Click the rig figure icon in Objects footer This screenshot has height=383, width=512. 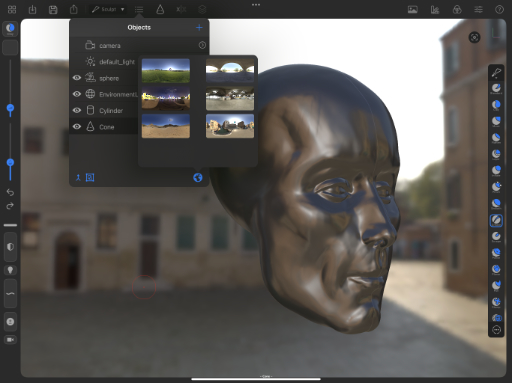tap(78, 178)
